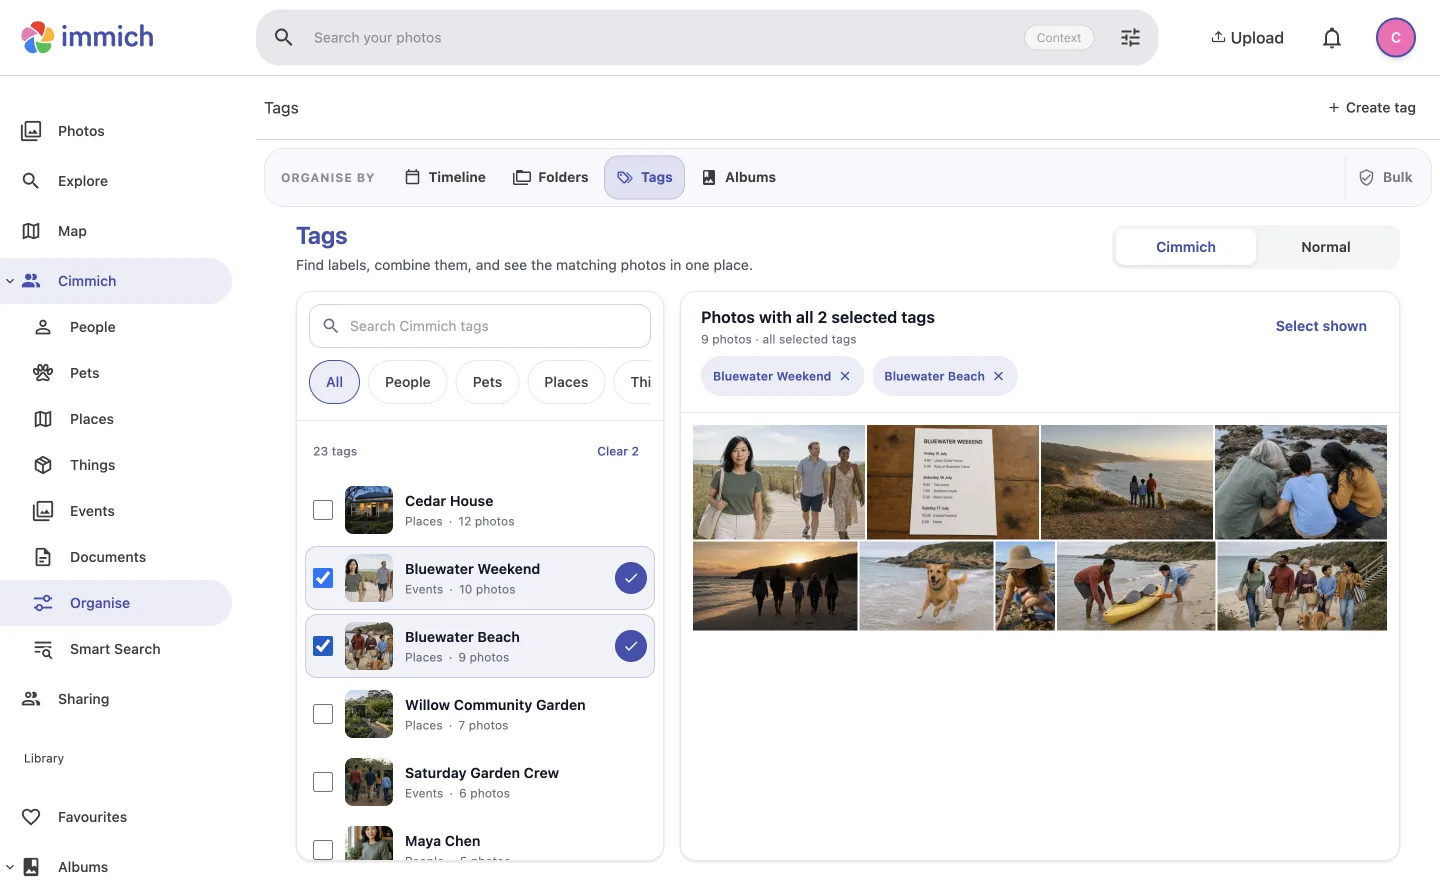Filter tags by All category
The width and height of the screenshot is (1440, 893).
[x=334, y=382]
